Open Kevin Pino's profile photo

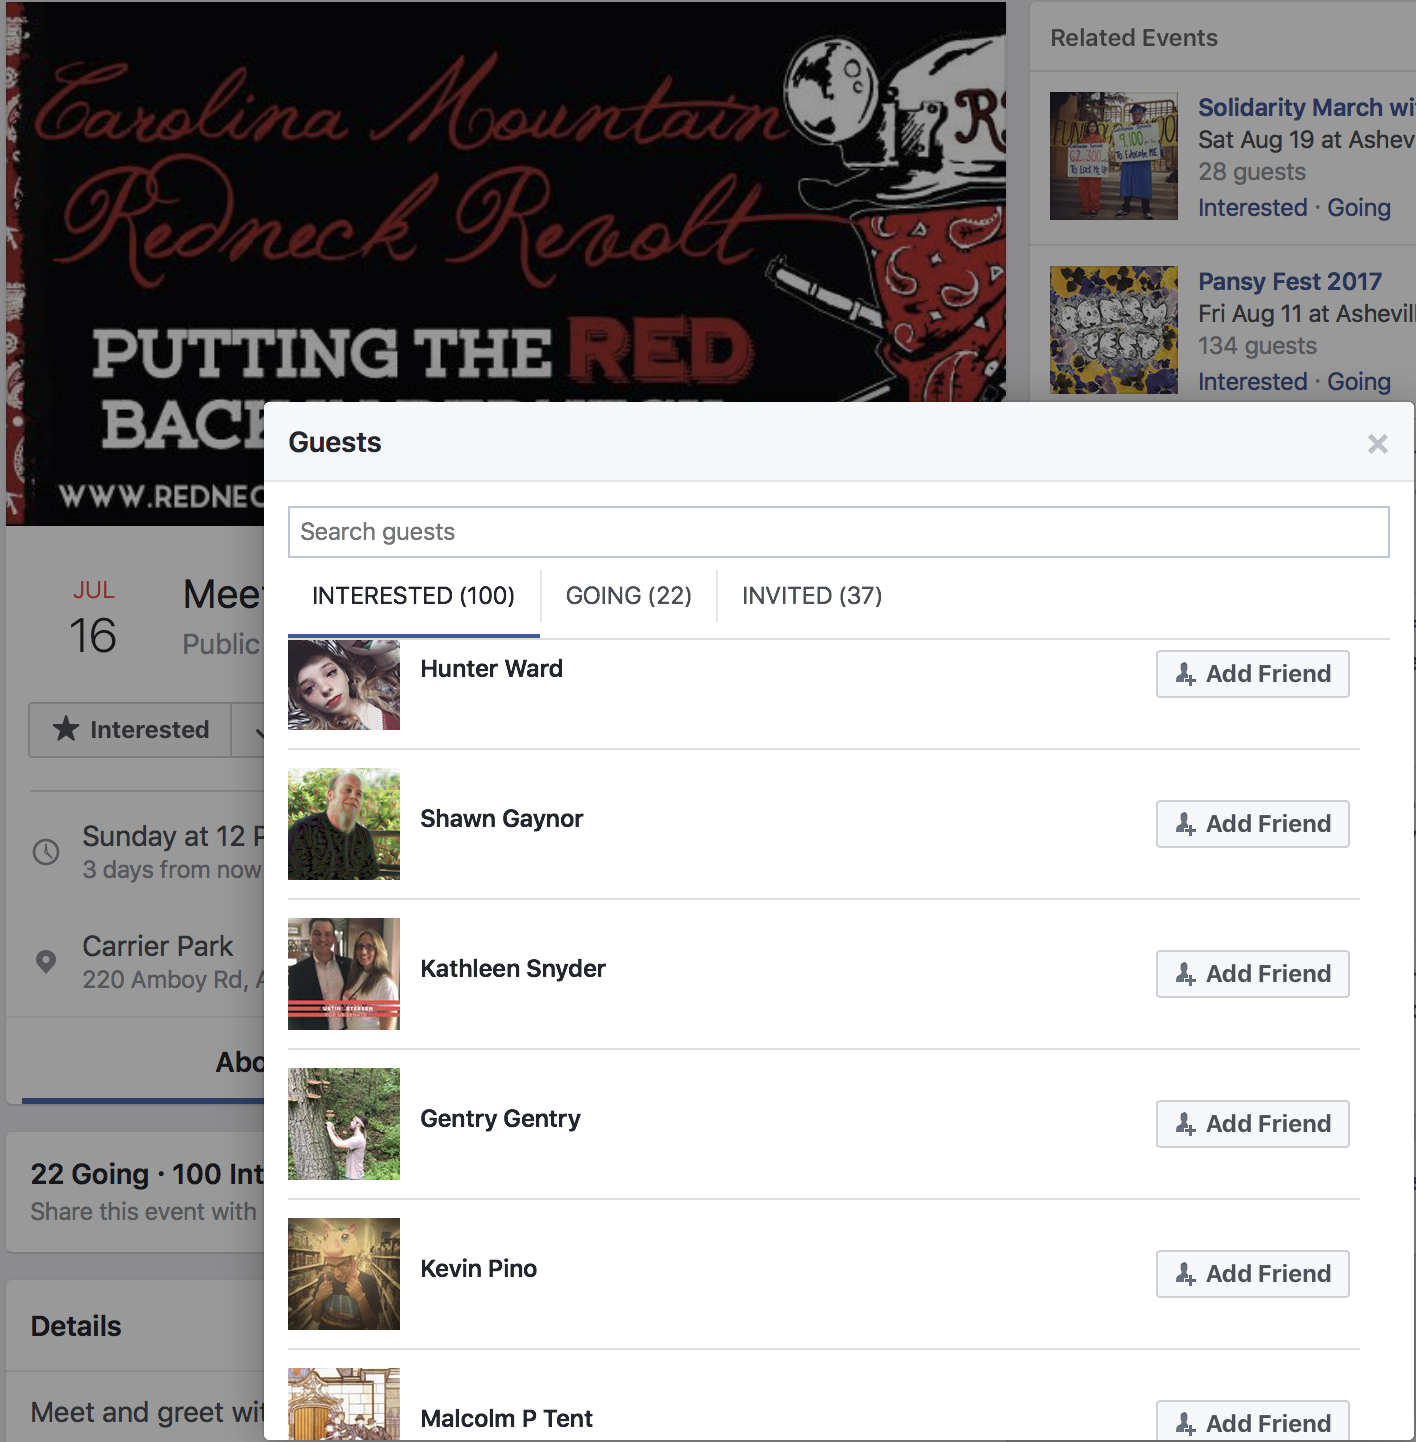[344, 1274]
